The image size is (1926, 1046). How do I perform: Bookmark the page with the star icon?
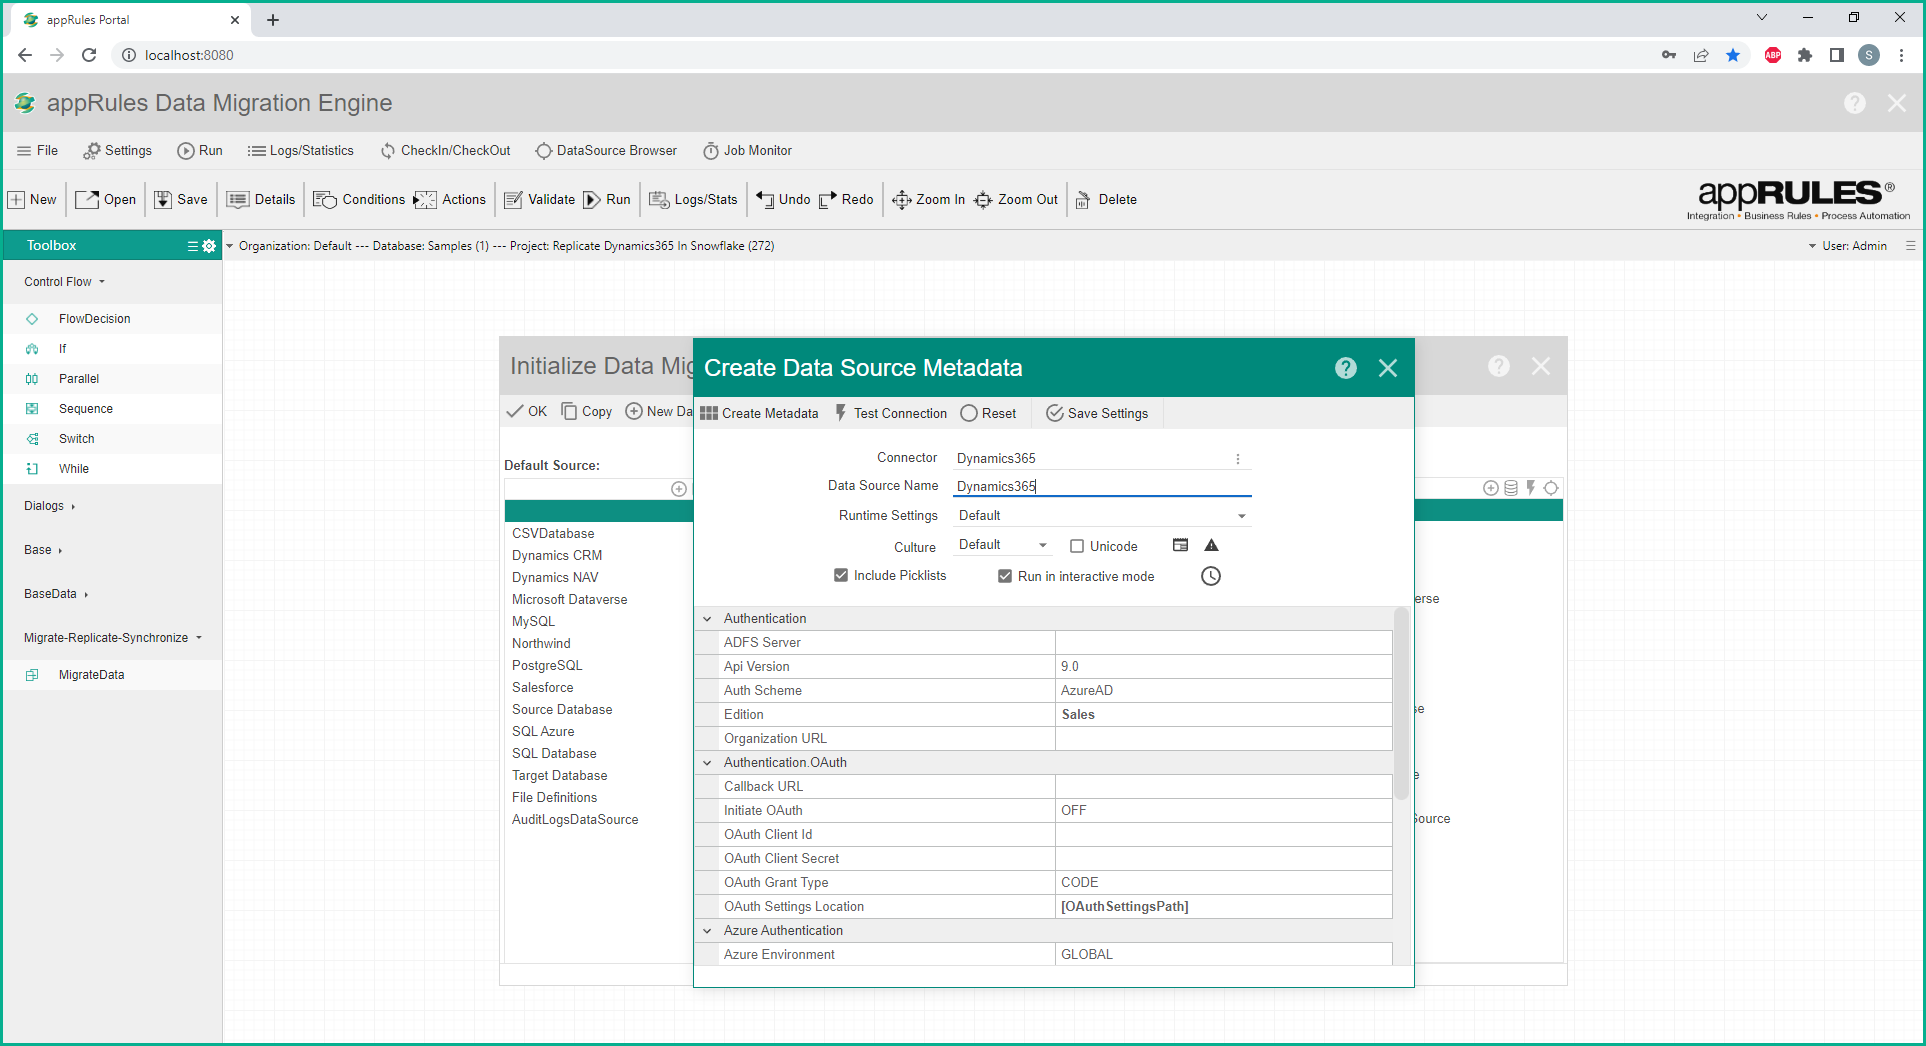[1733, 55]
